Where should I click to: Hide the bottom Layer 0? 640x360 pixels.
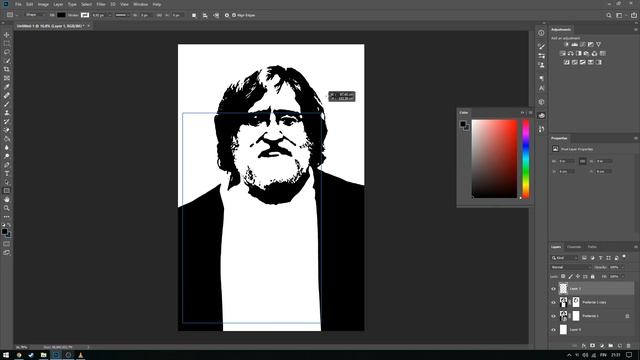click(553, 330)
